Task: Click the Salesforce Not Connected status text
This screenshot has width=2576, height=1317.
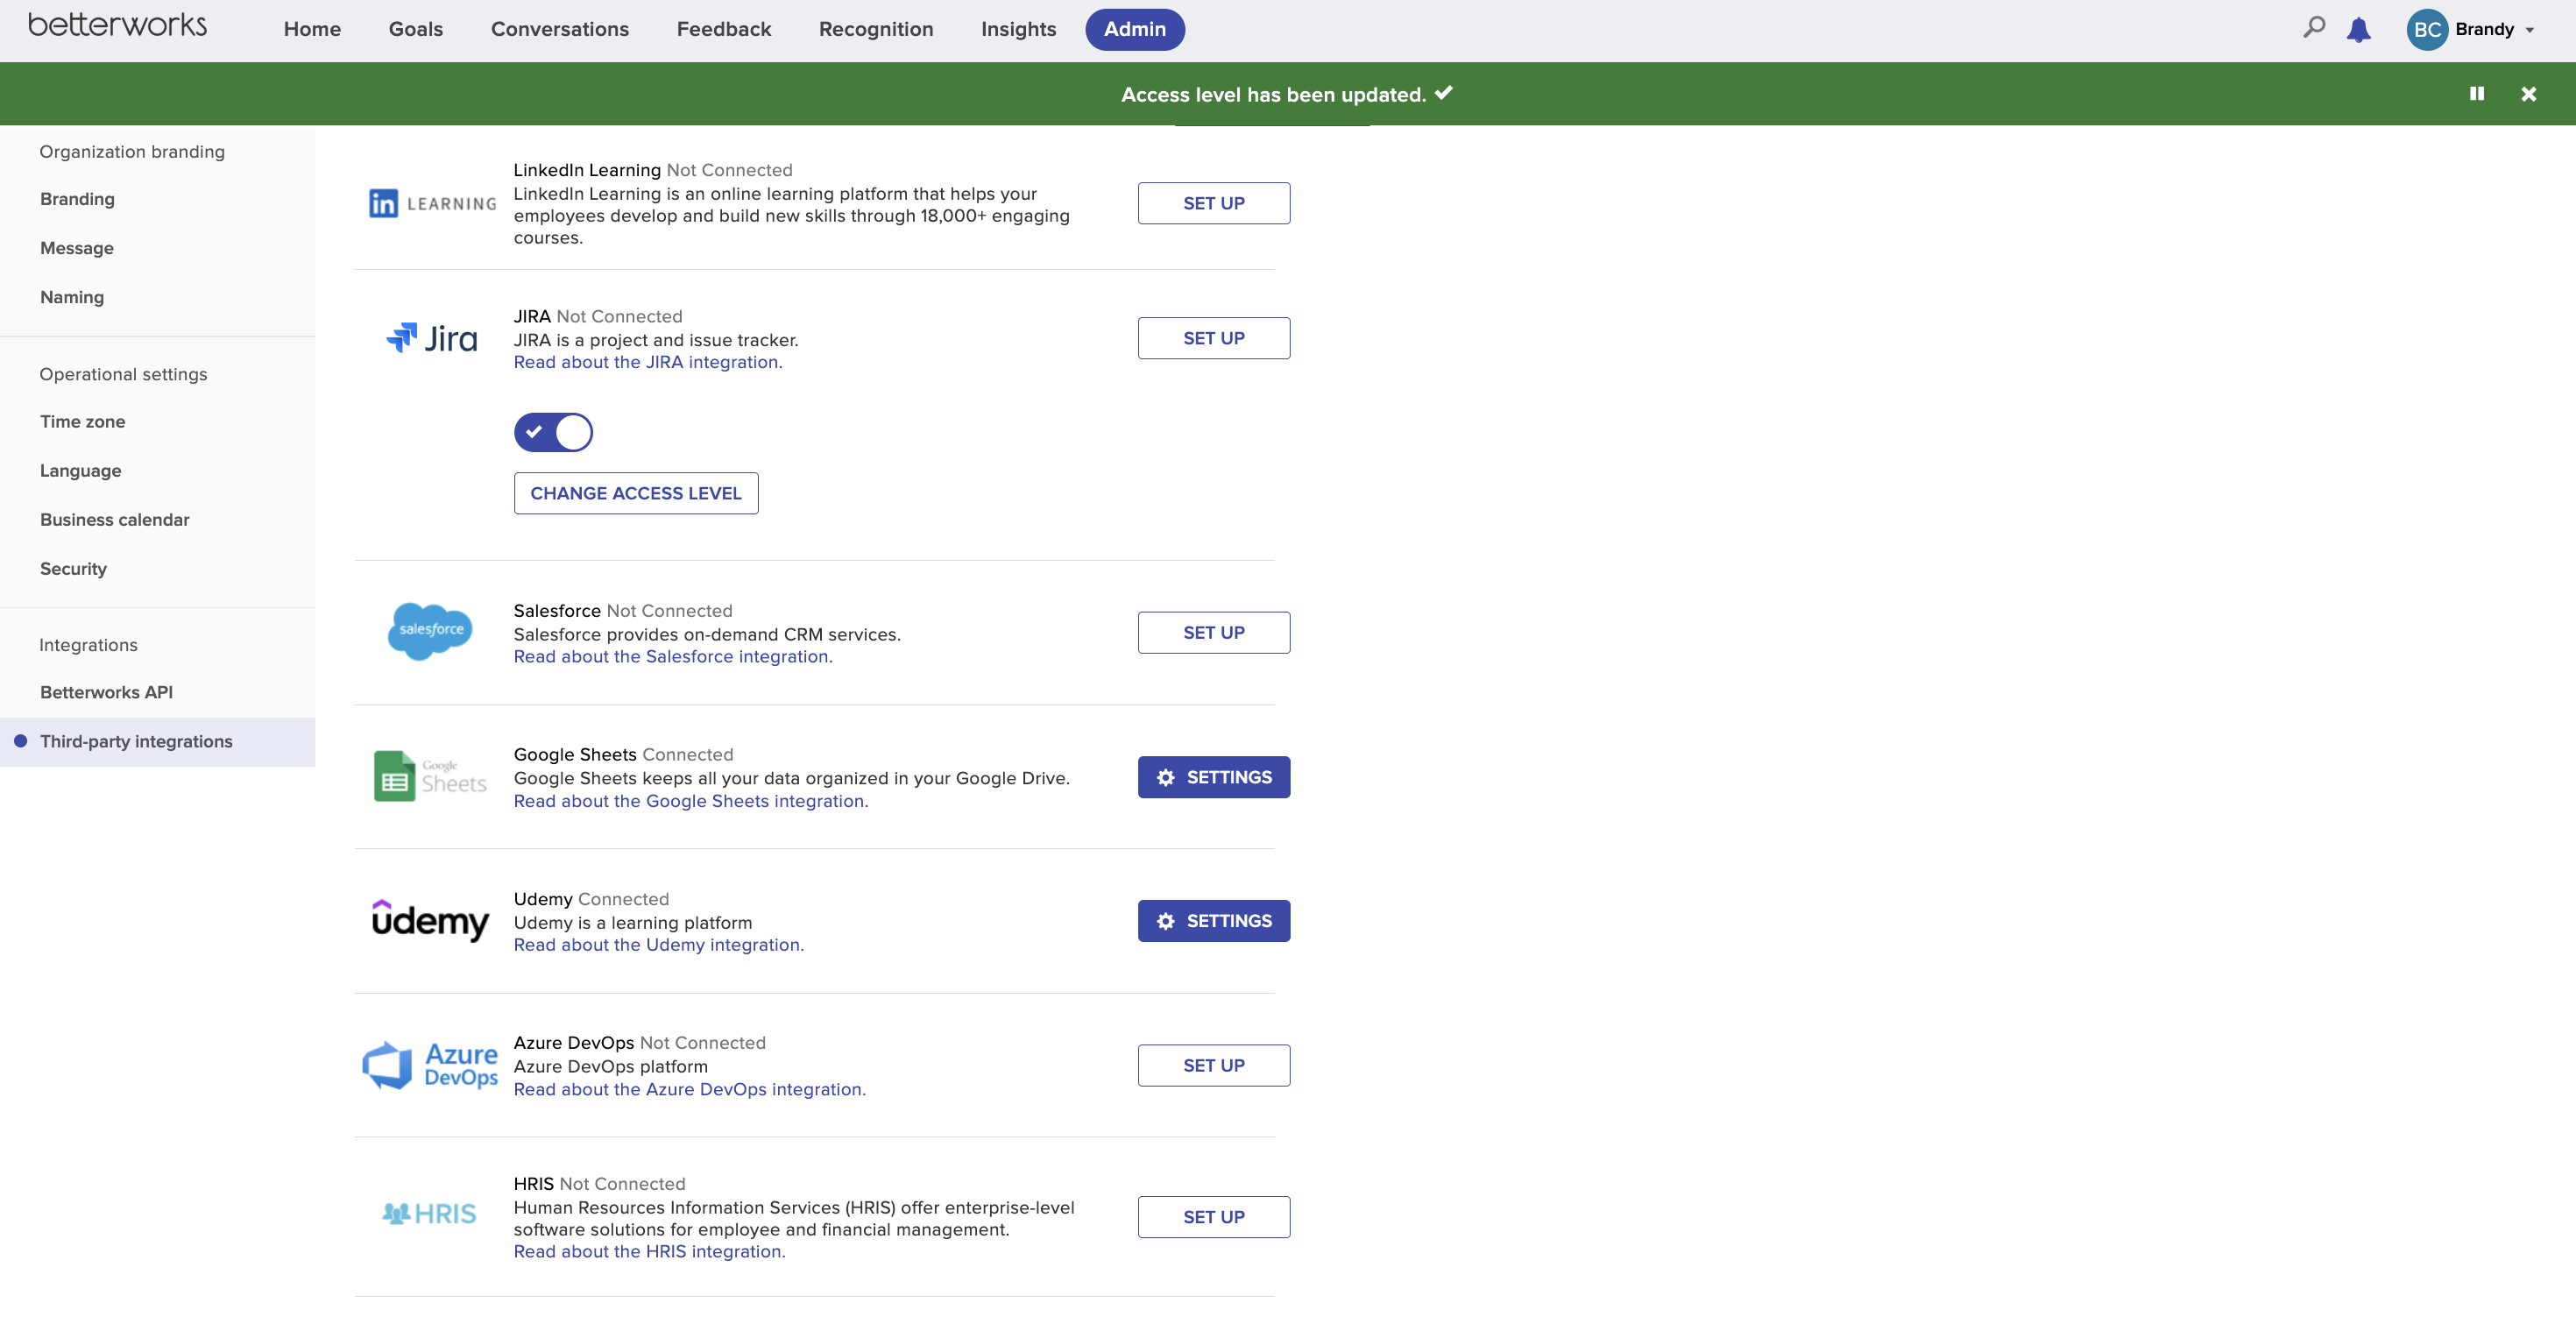Action: coord(669,610)
